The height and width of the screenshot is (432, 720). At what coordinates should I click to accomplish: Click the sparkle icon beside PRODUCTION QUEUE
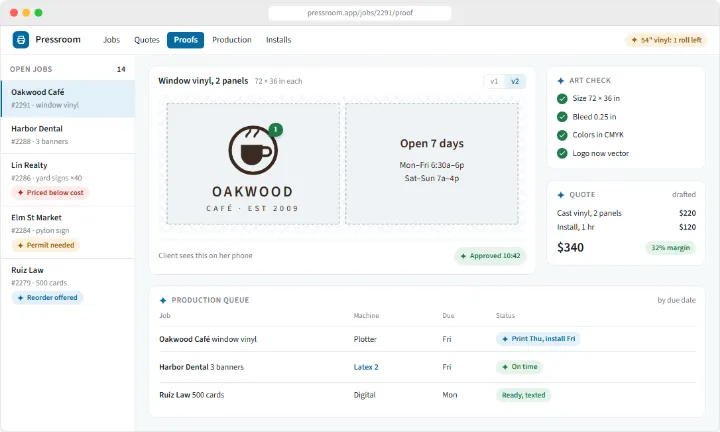click(163, 300)
